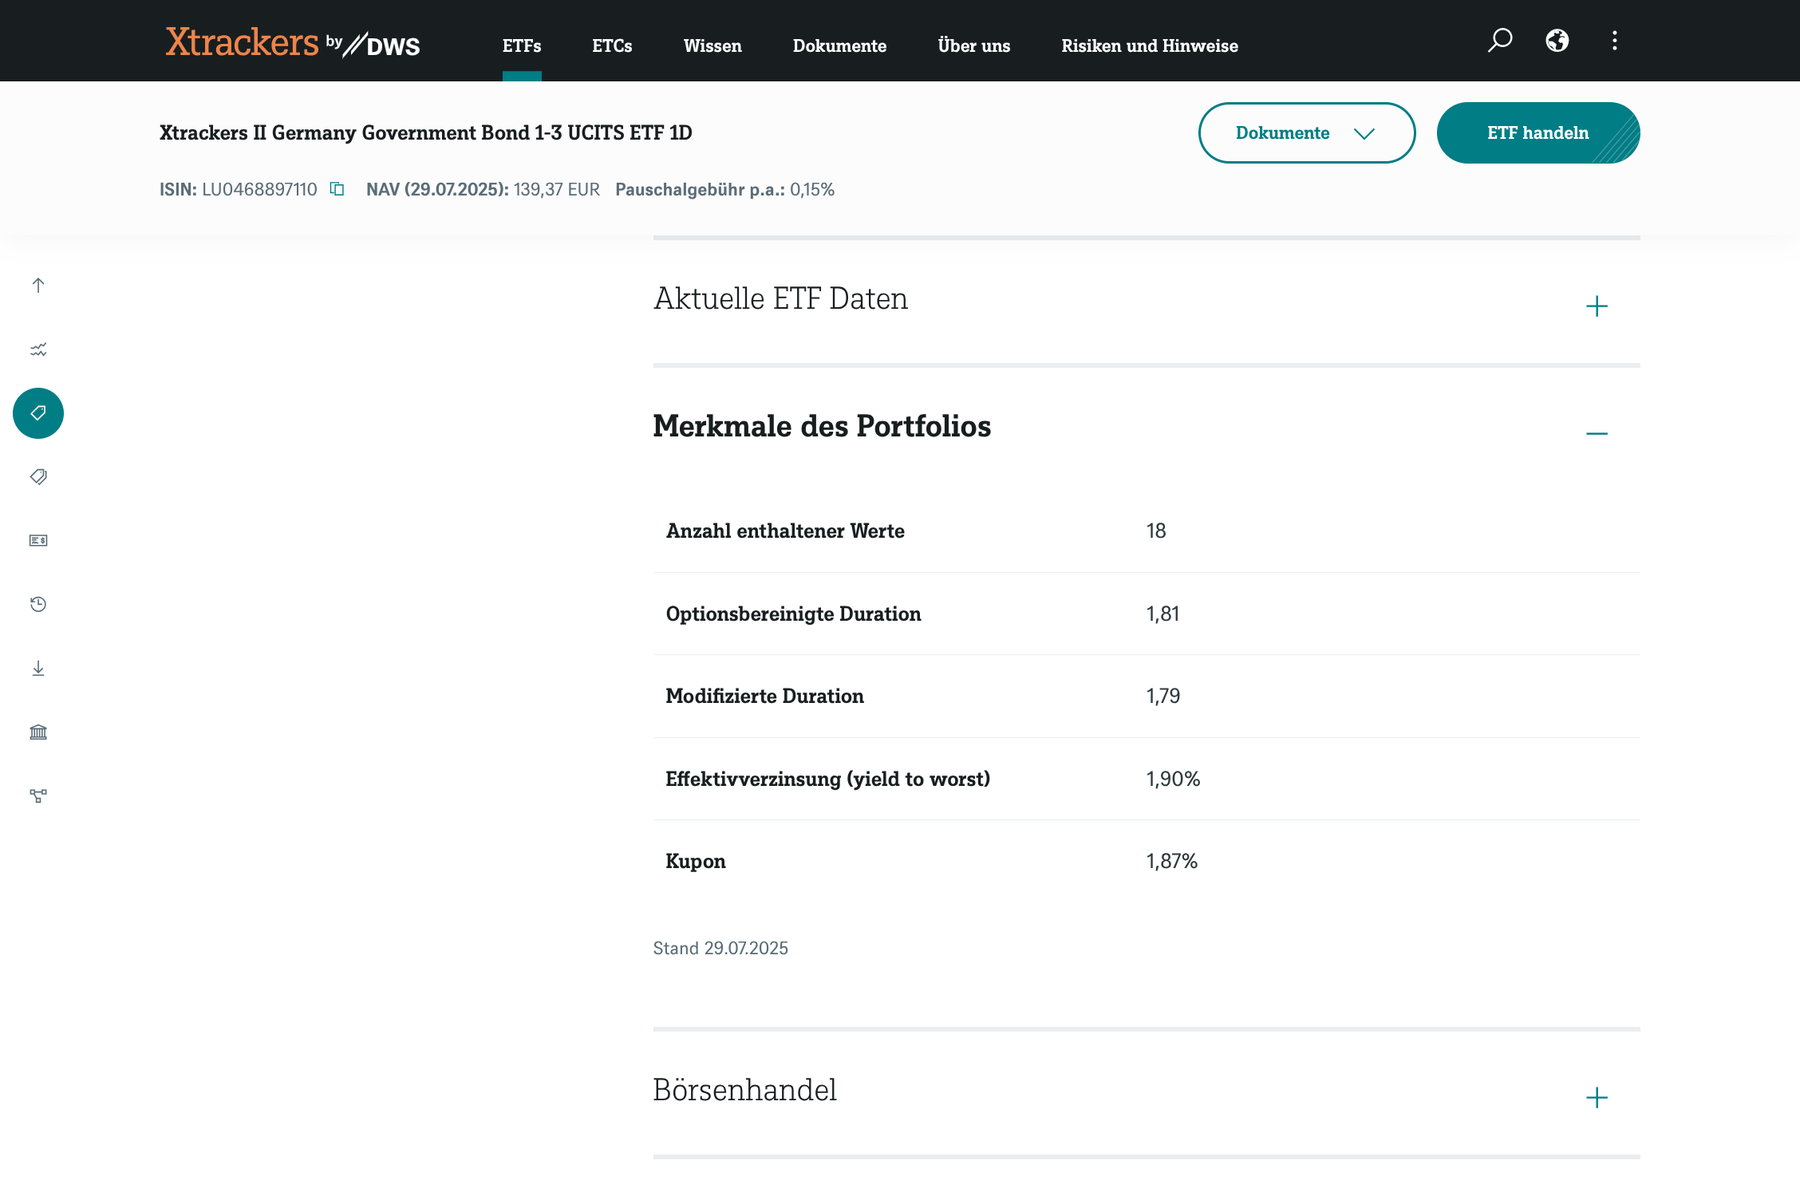Click the download arrow icon in the sidebar

tap(38, 668)
